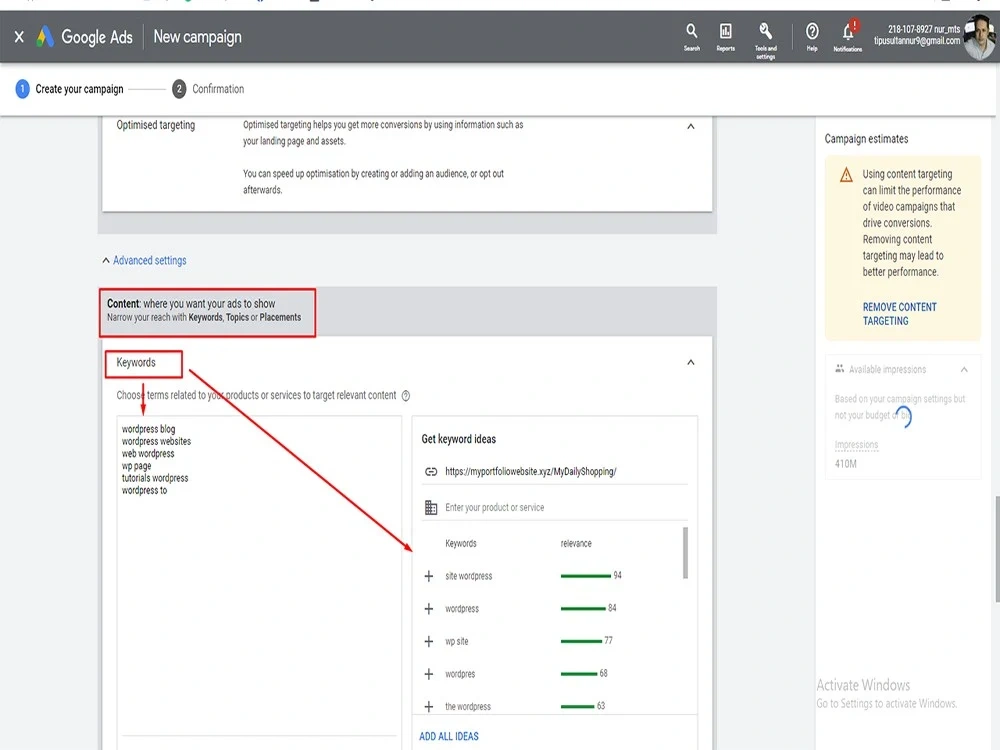Image resolution: width=1000 pixels, height=750 pixels.
Task: Click the link icon beside URL field
Action: coord(431,471)
